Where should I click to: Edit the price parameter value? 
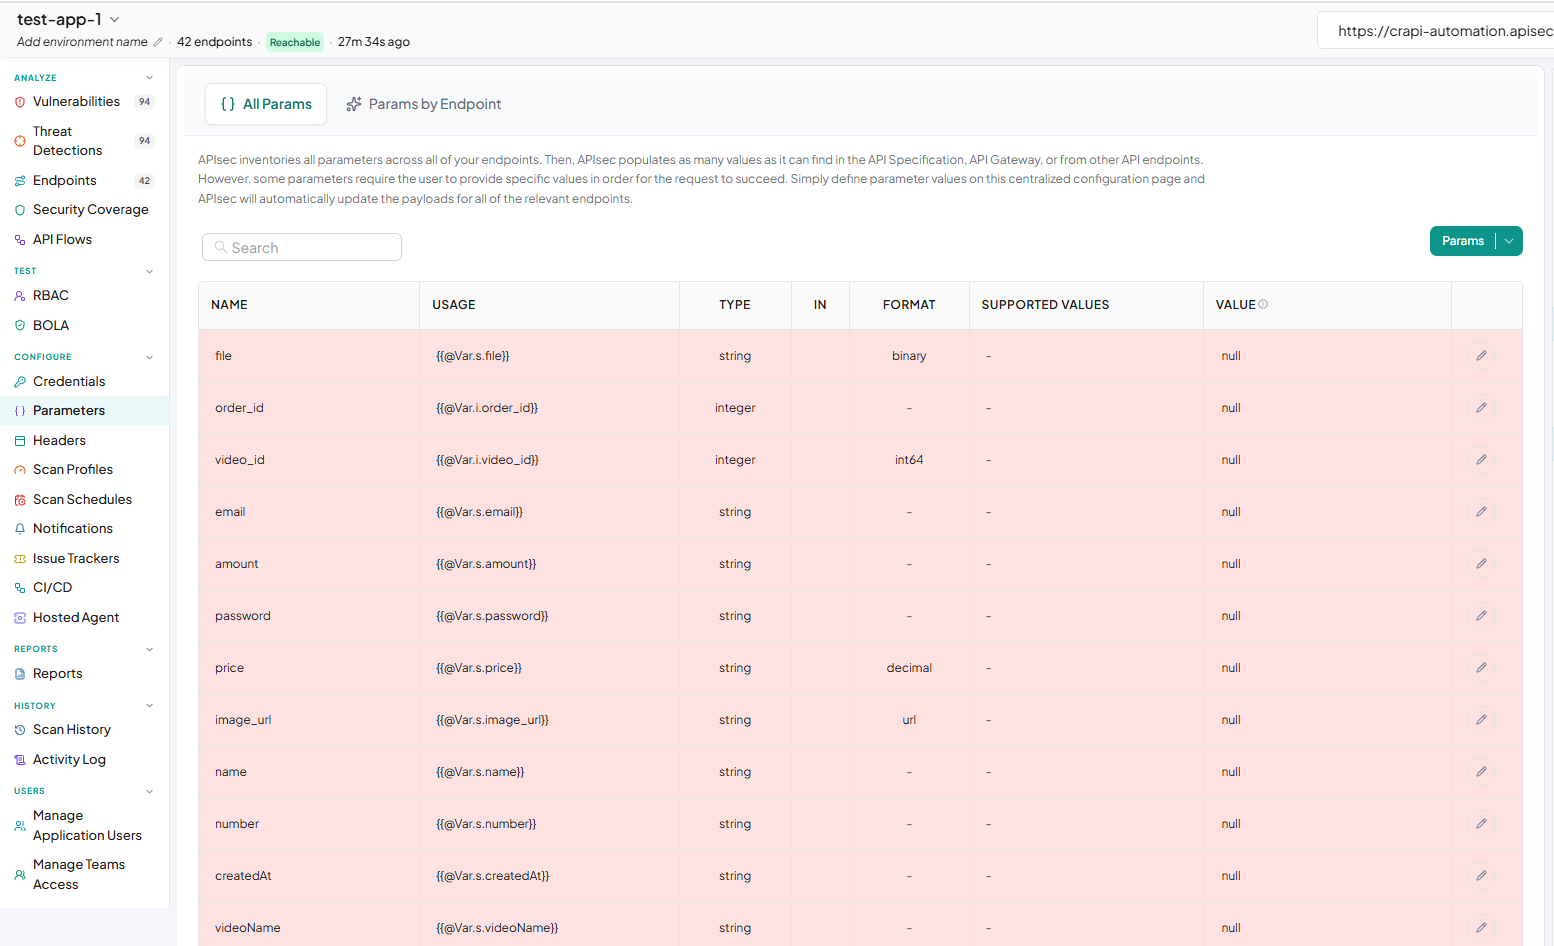pyautogui.click(x=1481, y=668)
